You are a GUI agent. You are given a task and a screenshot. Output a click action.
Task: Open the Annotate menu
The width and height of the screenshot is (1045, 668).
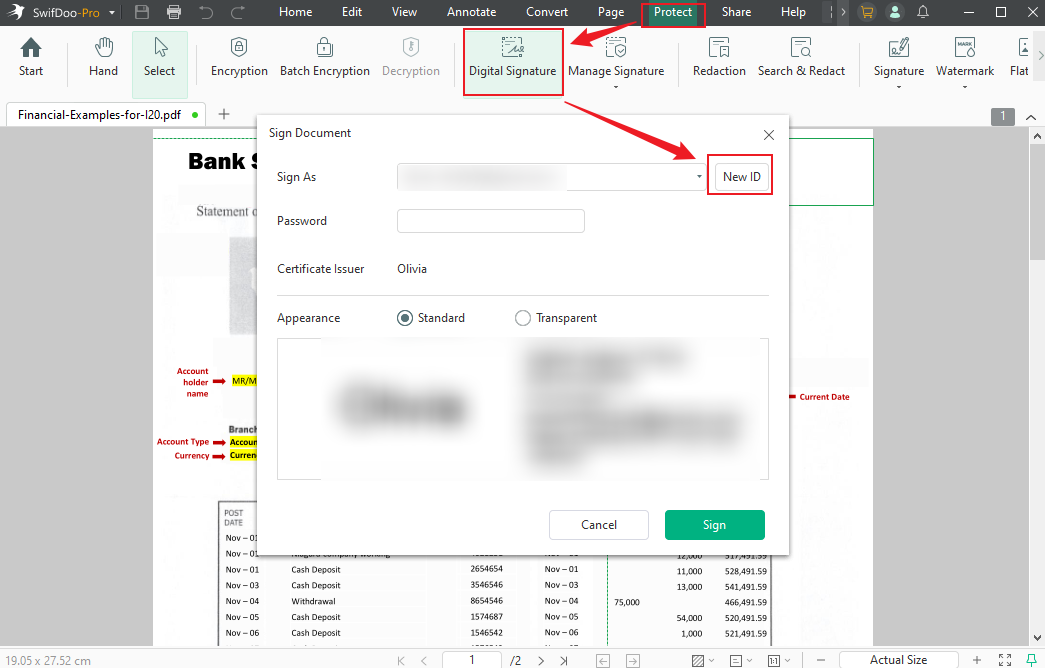(x=471, y=12)
